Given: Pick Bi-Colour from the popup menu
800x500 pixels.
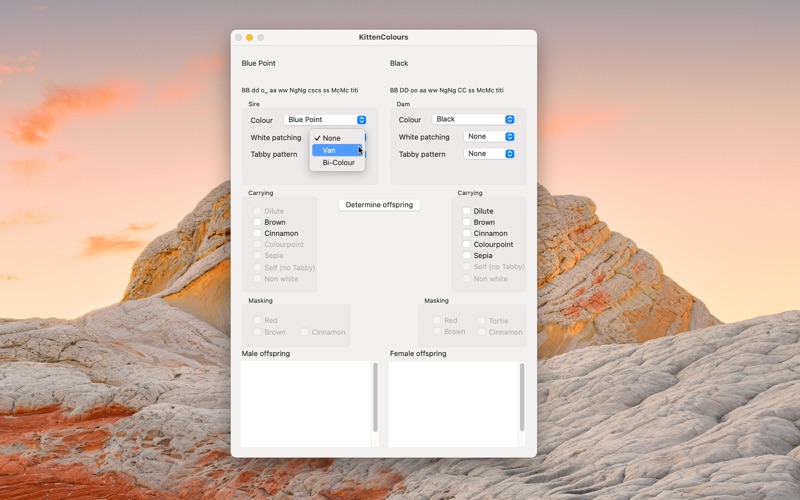Looking at the screenshot, I should click(x=337, y=162).
